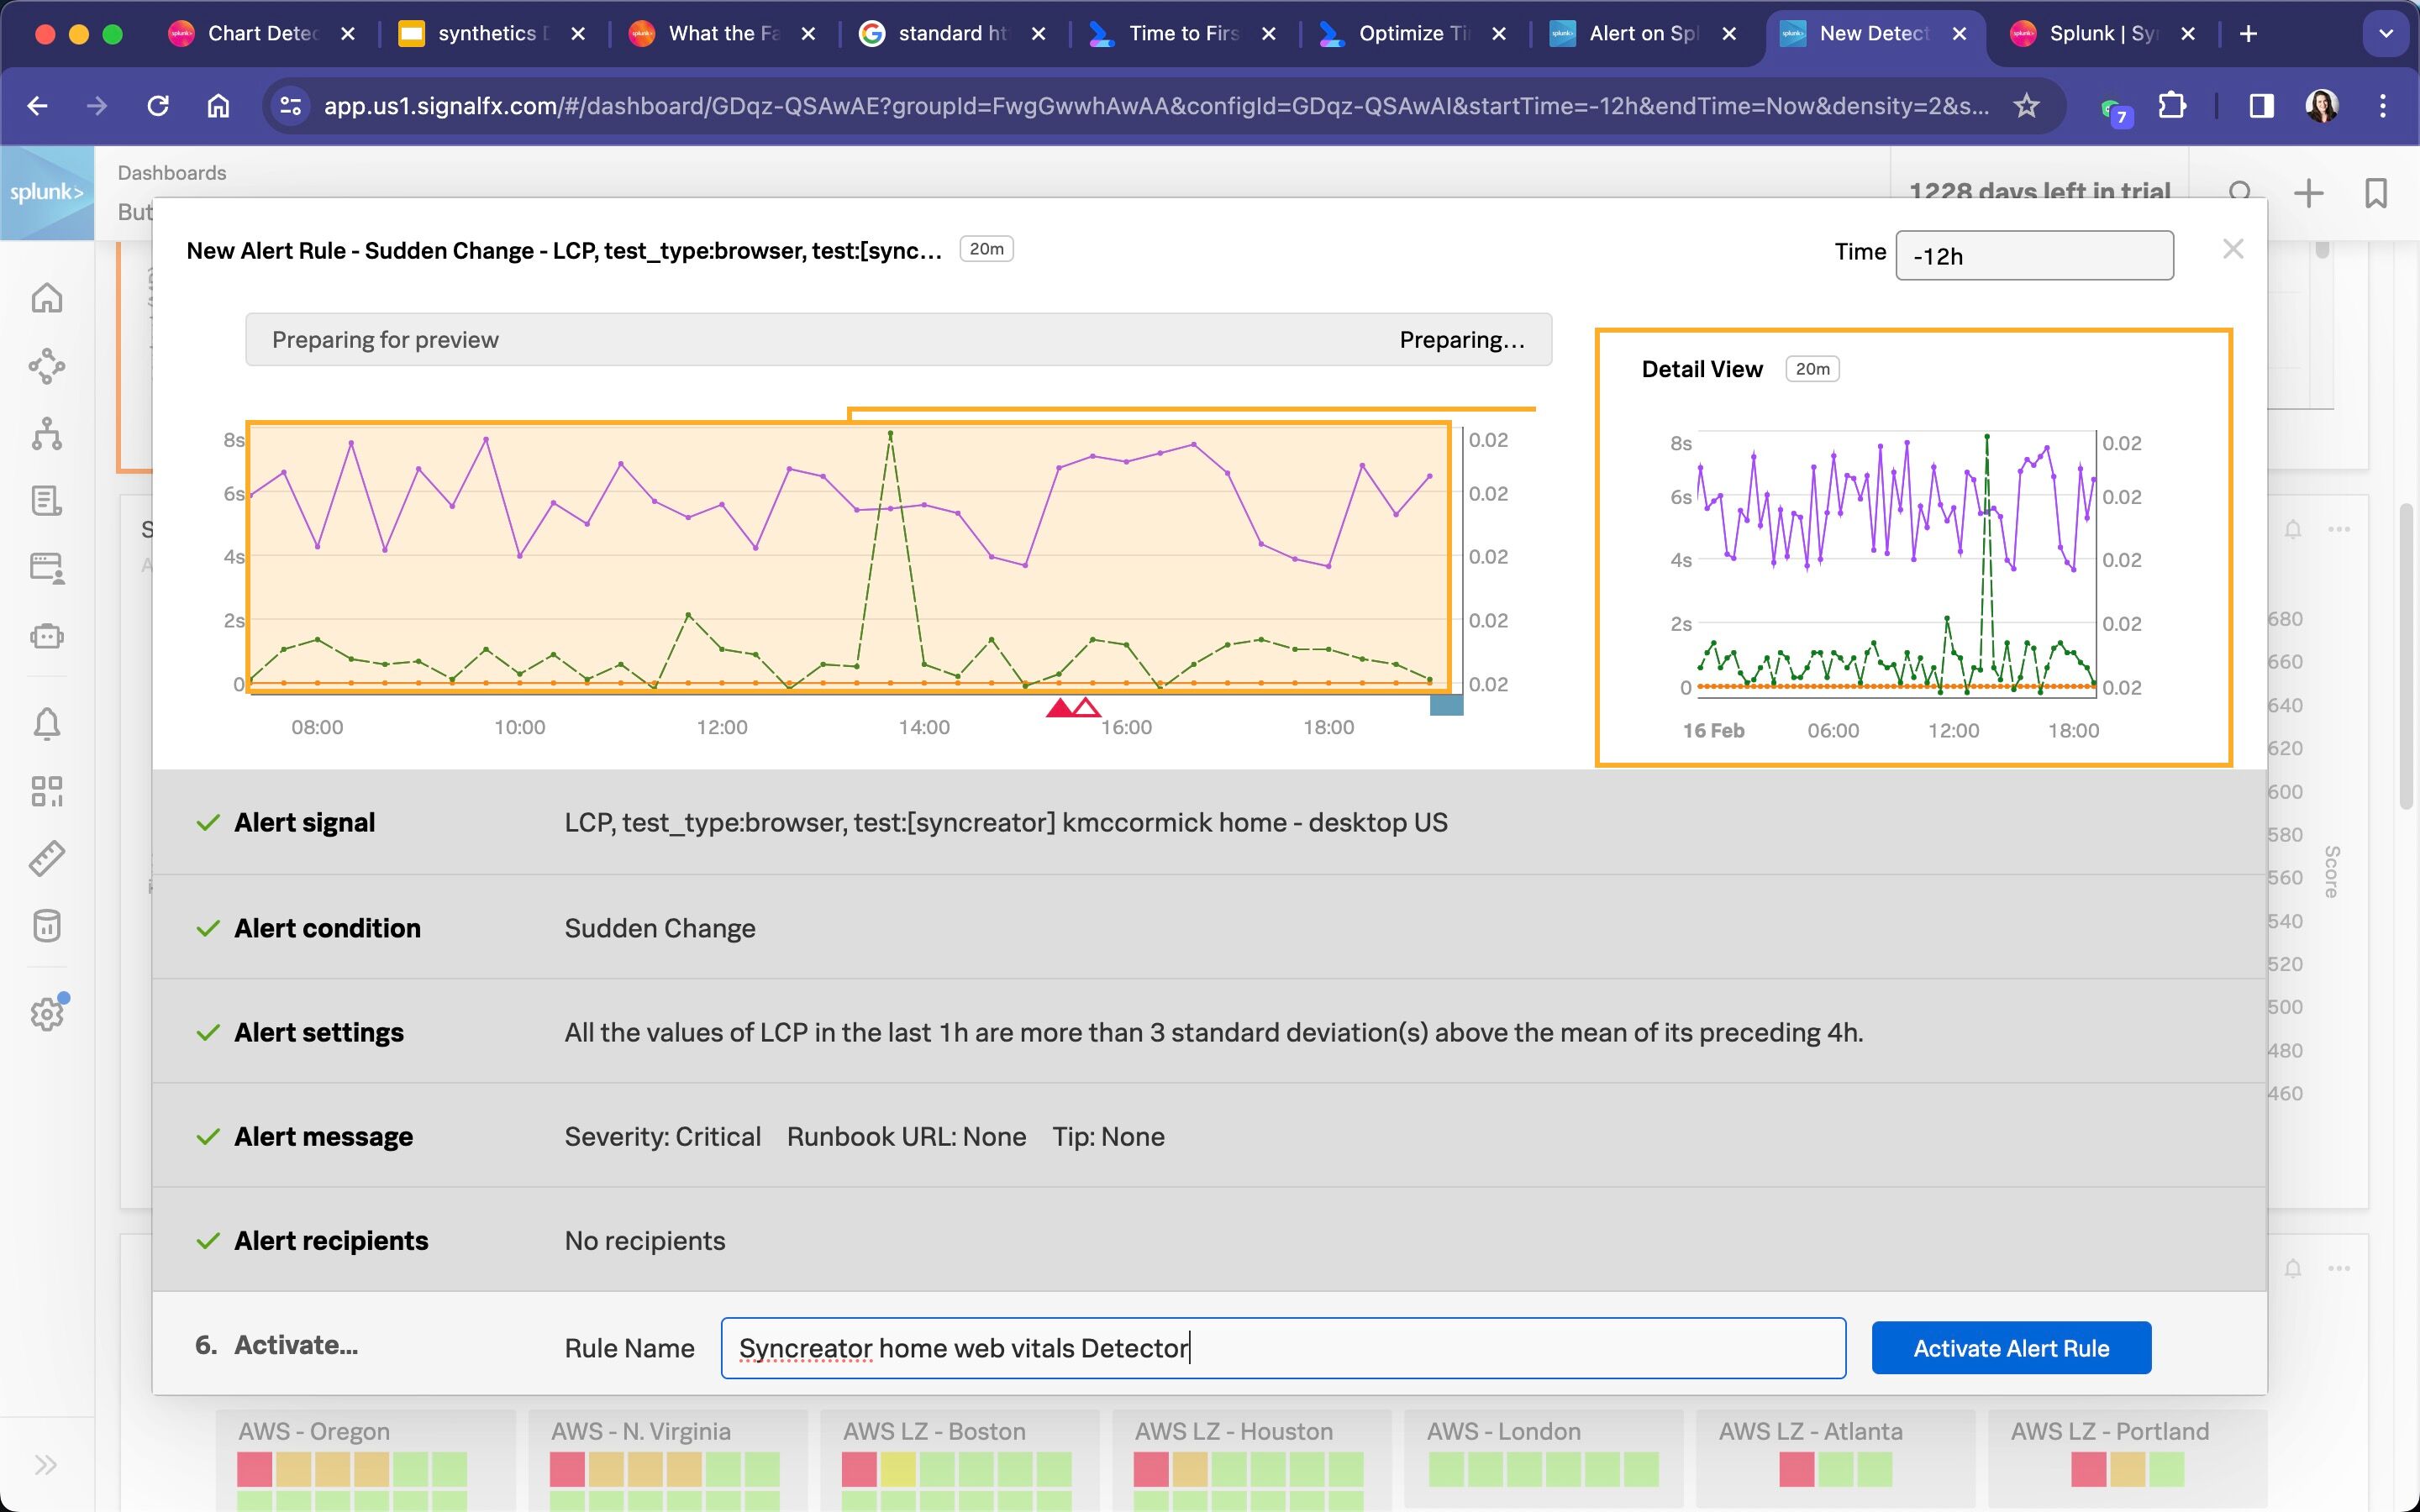
Task: Open the Synthetics robot icon in sidebar
Action: click(x=47, y=636)
